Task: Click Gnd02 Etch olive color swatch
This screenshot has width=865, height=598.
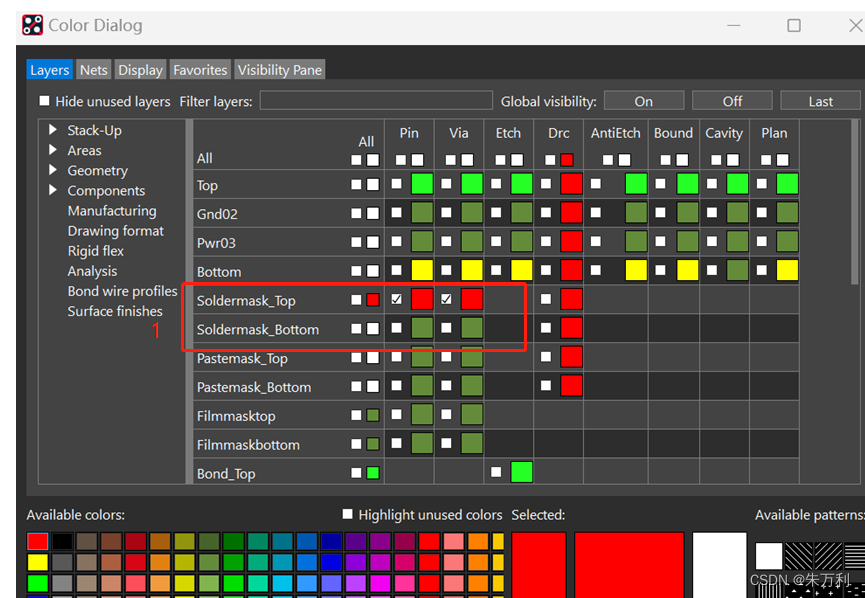Action: tap(522, 212)
